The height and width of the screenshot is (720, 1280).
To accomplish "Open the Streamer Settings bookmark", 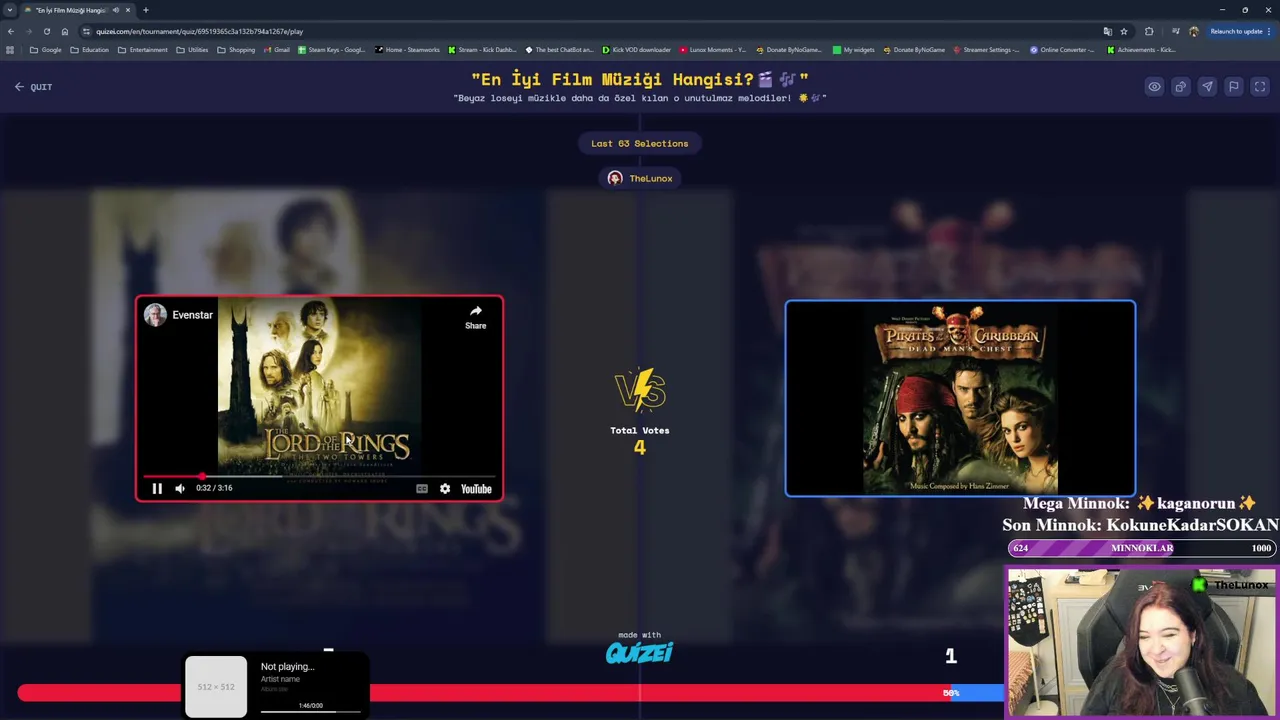I will (x=987, y=50).
